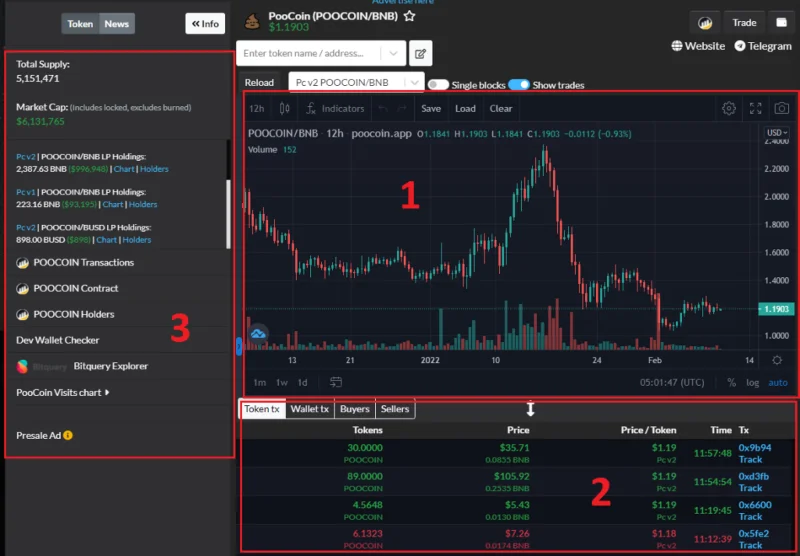This screenshot has height=556, width=800.
Task: Click the PooCoin chart icon button near Trade
Action: point(705,23)
